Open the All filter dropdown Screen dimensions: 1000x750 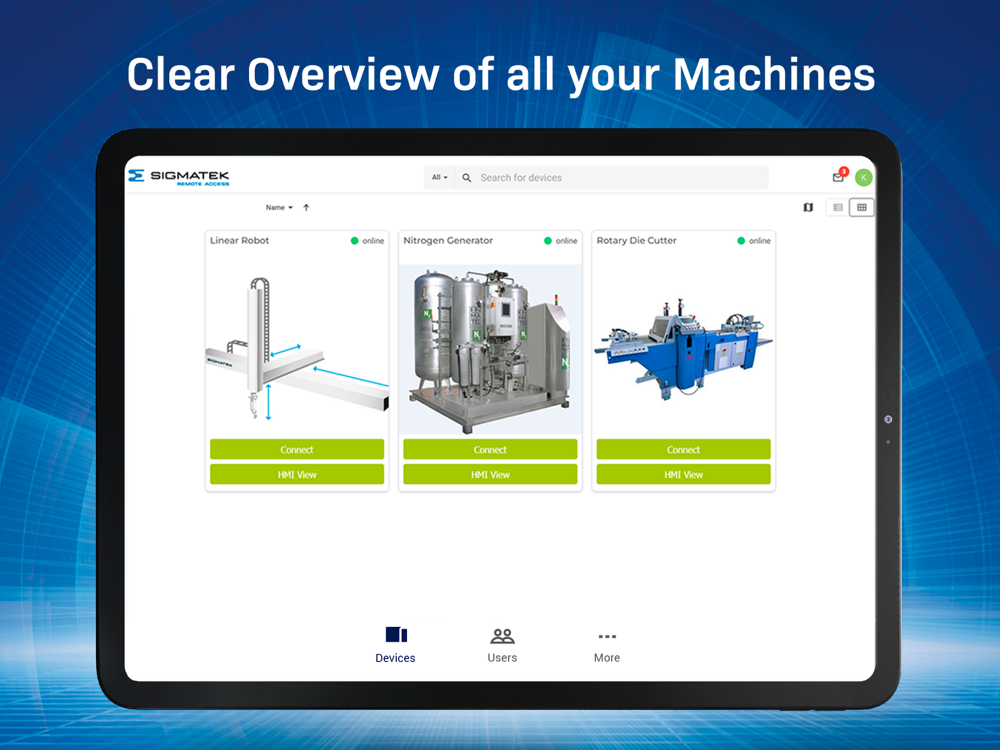(439, 177)
